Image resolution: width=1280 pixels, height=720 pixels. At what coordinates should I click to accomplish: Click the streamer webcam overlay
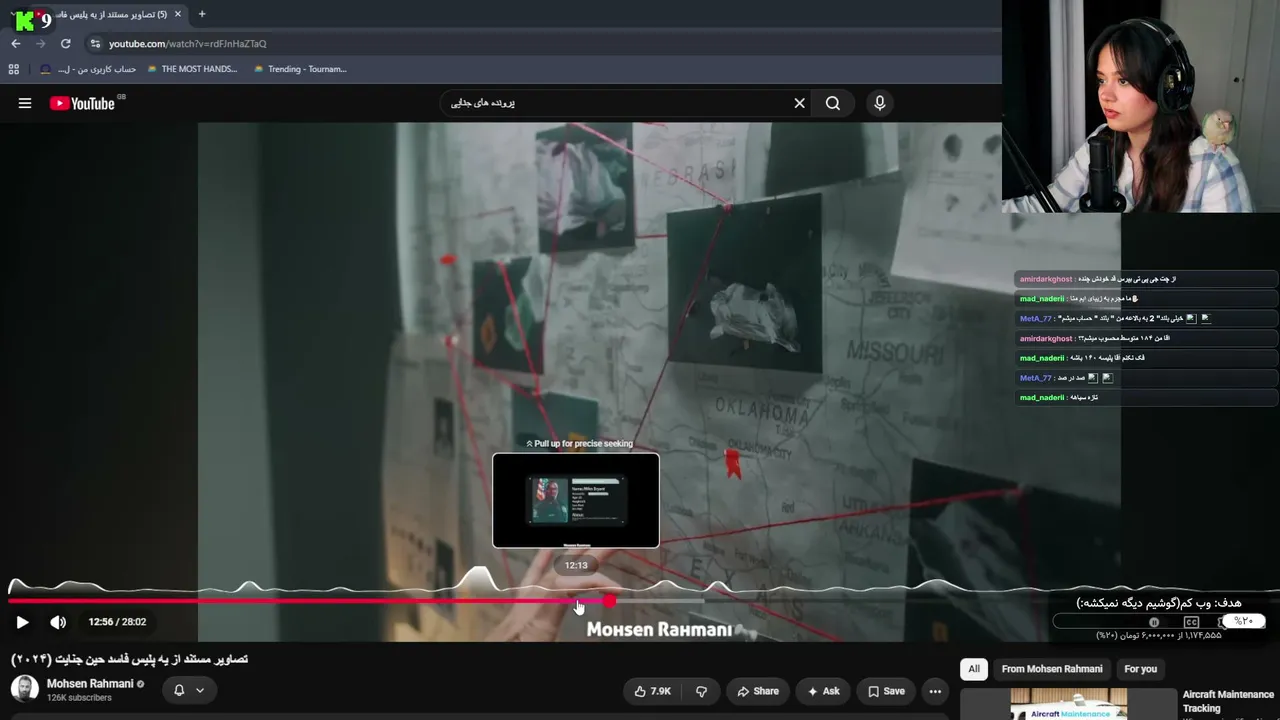(1140, 106)
